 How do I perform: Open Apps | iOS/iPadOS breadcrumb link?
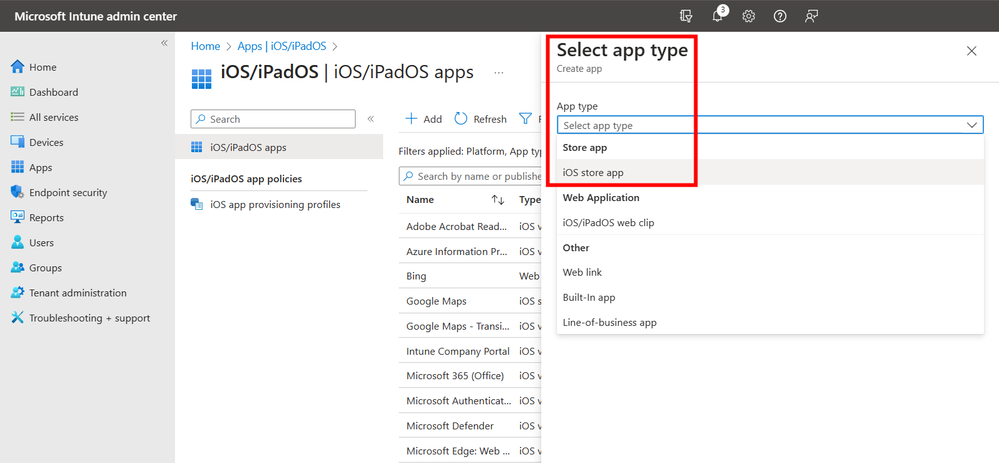(x=282, y=46)
